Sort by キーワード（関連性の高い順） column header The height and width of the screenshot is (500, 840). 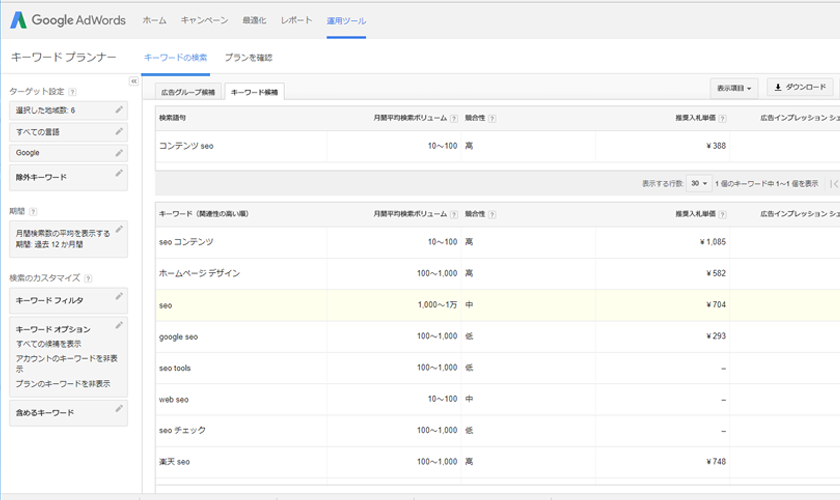204,214
